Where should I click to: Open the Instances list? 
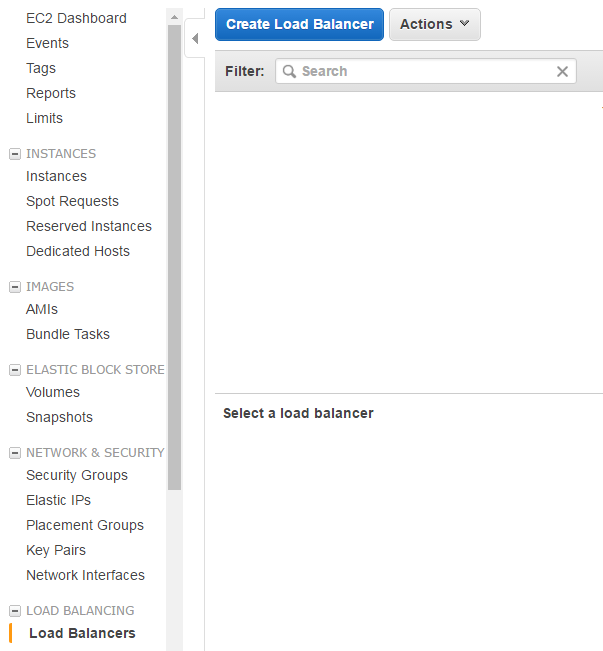56,176
